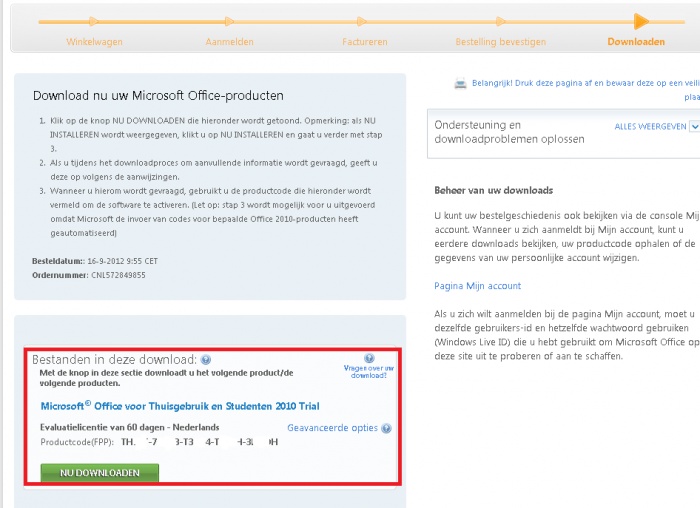Click Evaluatielicentie van 60 dagen text
700x508 pixels.
pyautogui.click(x=129, y=428)
